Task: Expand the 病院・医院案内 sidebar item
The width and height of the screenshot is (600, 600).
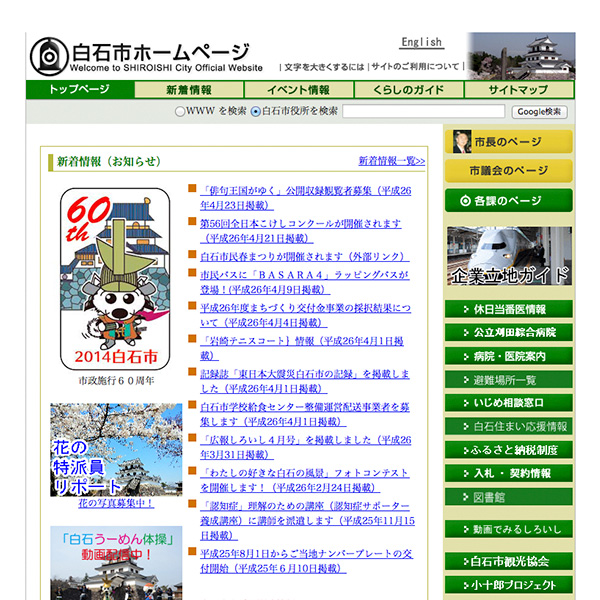Action: (509, 356)
